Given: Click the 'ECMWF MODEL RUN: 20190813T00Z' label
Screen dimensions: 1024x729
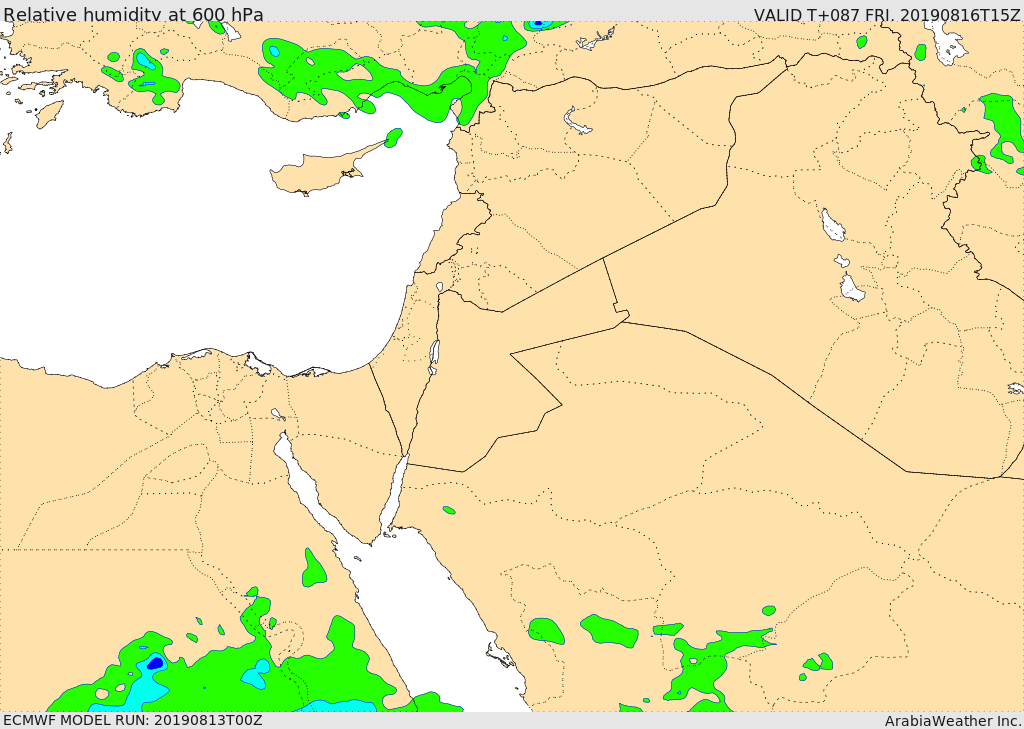Looking at the screenshot, I should [x=133, y=721].
